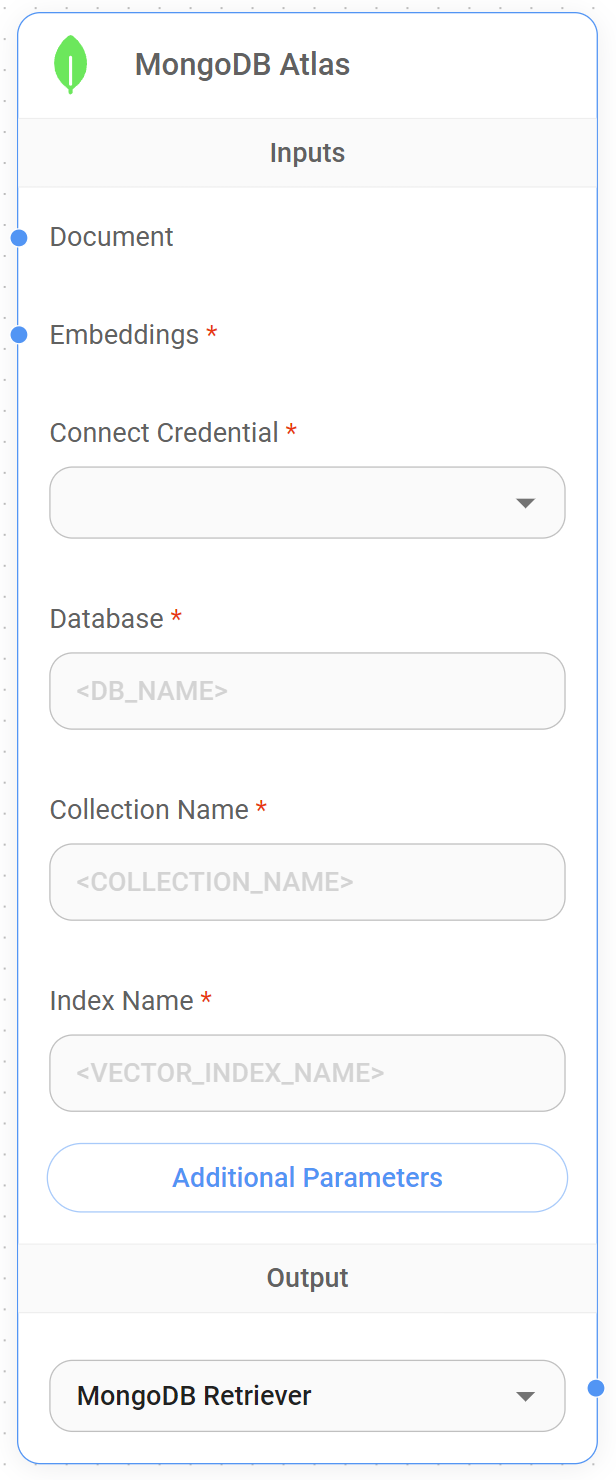Select the Output section header
Viewport: 616px width, 1480px height.
[x=307, y=1277]
